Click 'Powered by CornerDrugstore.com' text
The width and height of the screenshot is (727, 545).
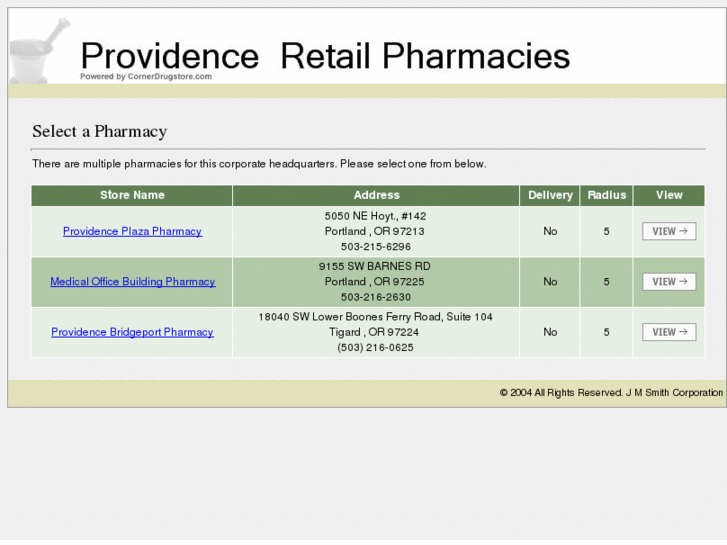(x=146, y=77)
